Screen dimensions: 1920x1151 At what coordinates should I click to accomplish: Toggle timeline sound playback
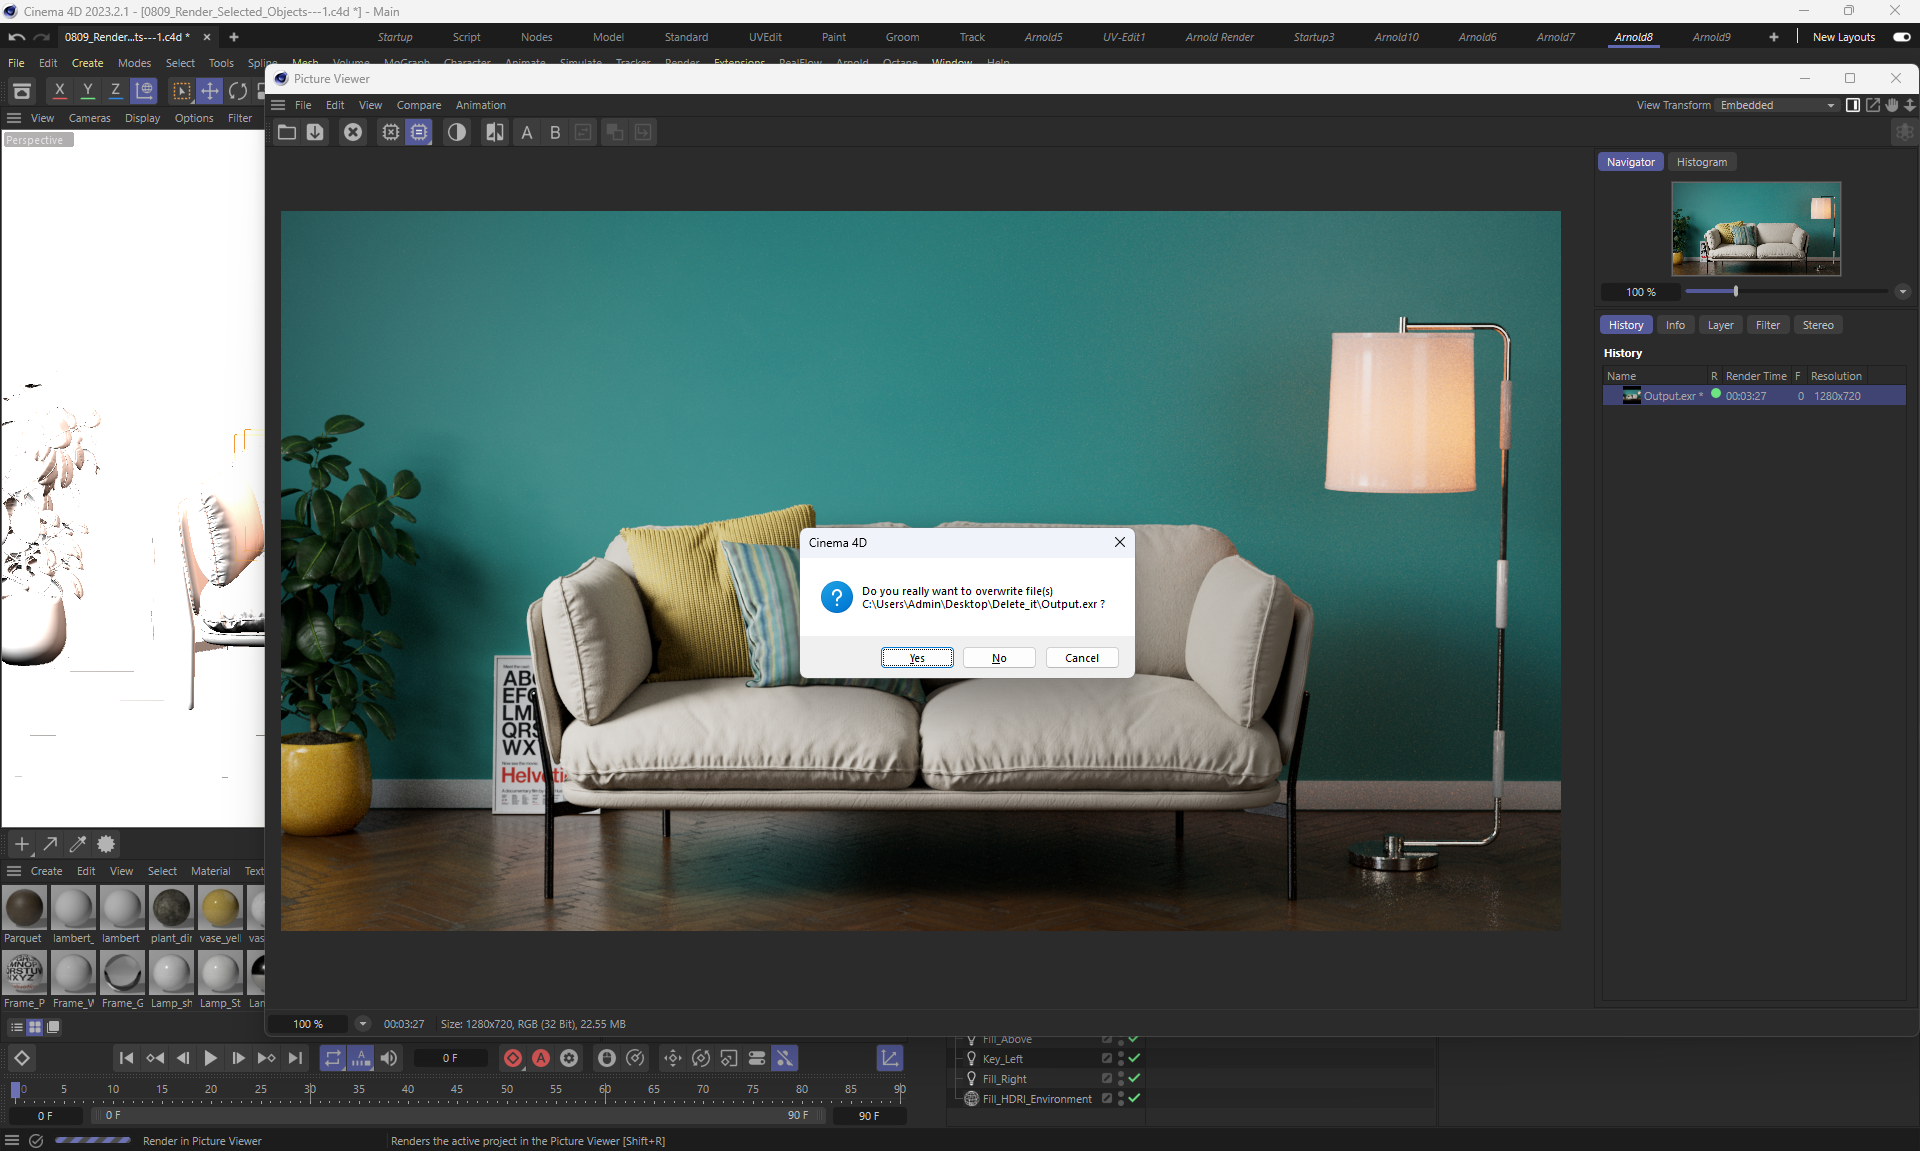coord(389,1058)
